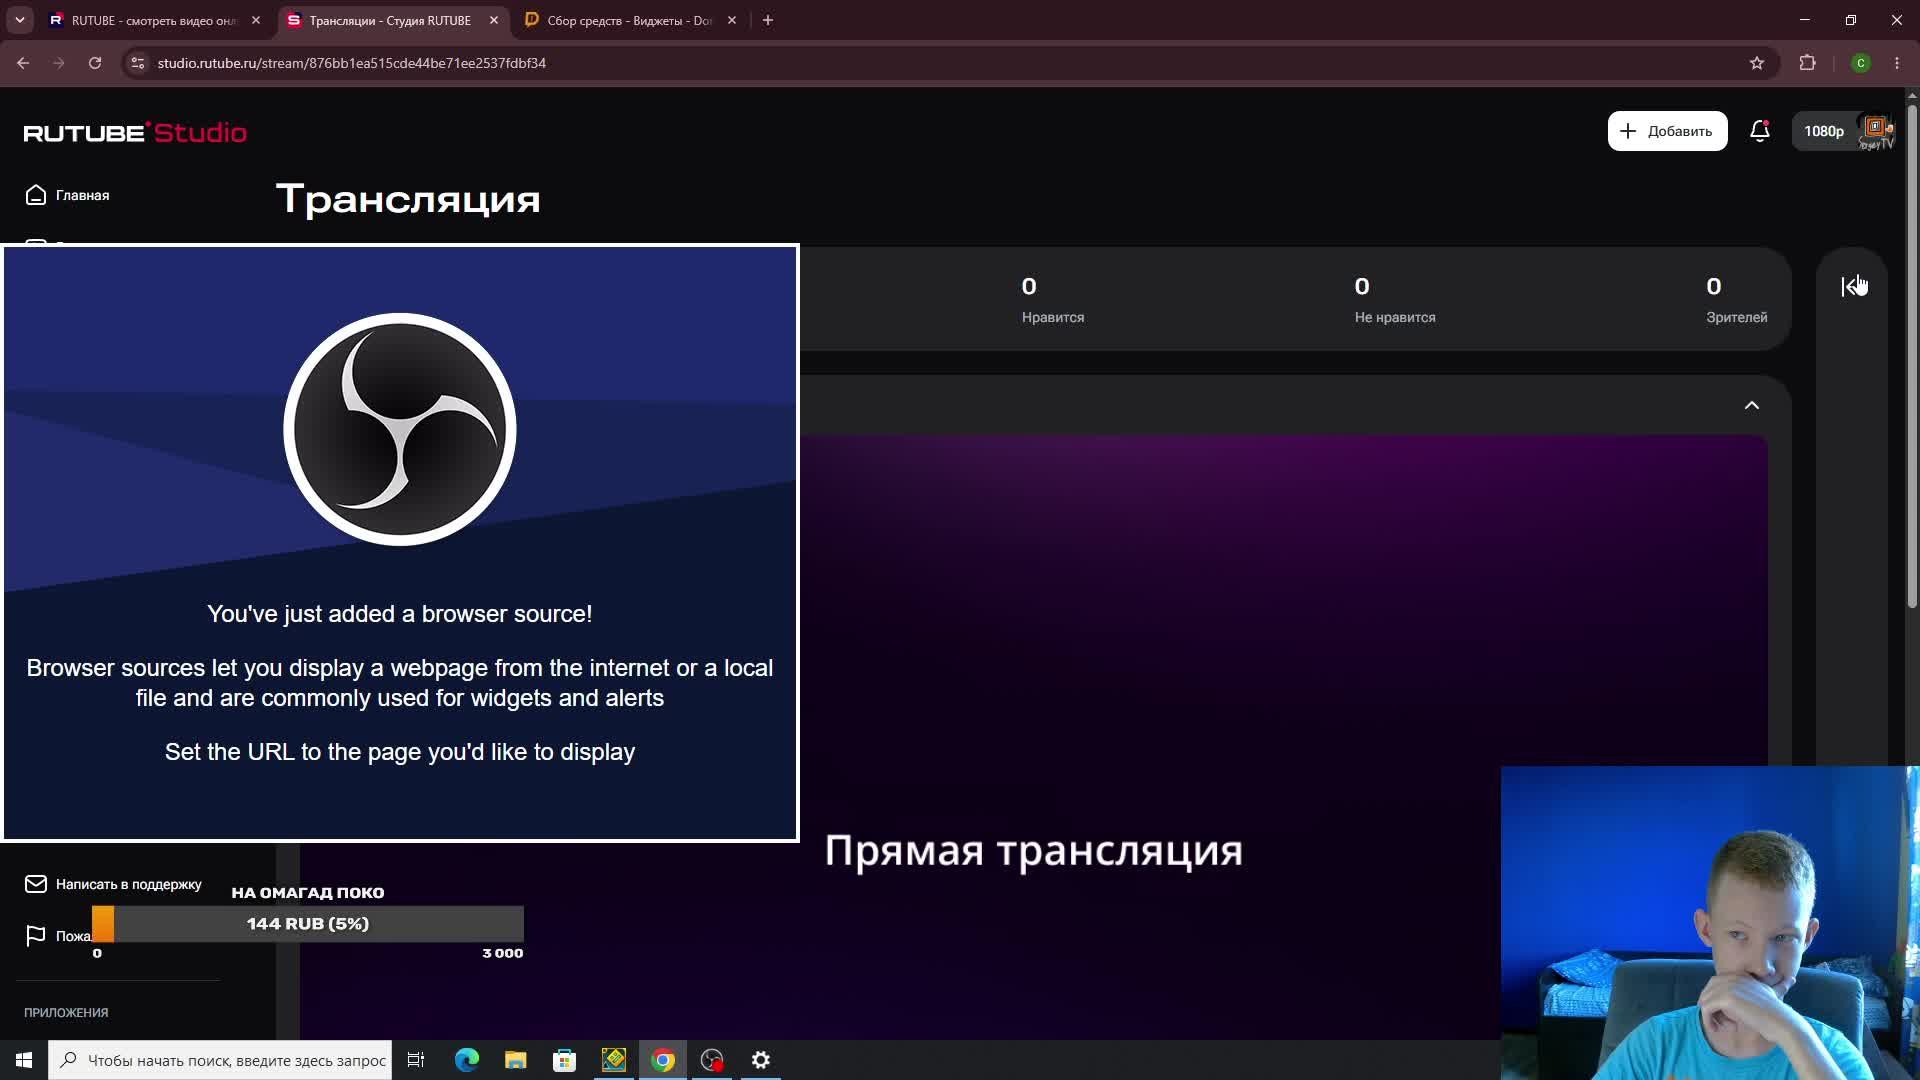Open OBS Studio from the taskbar
This screenshot has height=1080, width=1920.
[712, 1060]
